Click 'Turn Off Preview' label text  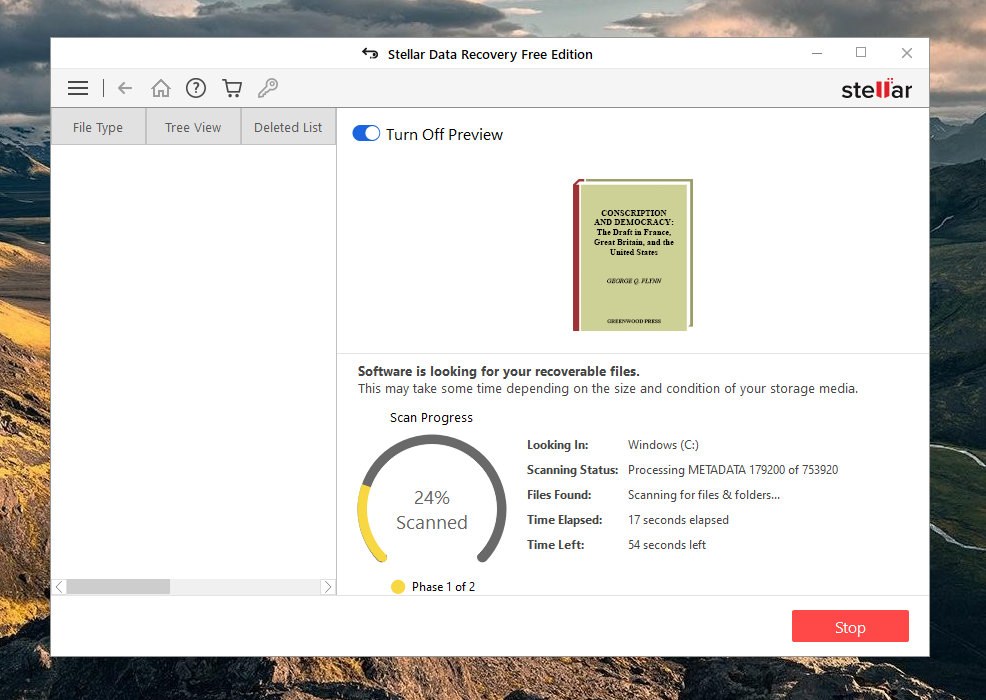click(445, 135)
